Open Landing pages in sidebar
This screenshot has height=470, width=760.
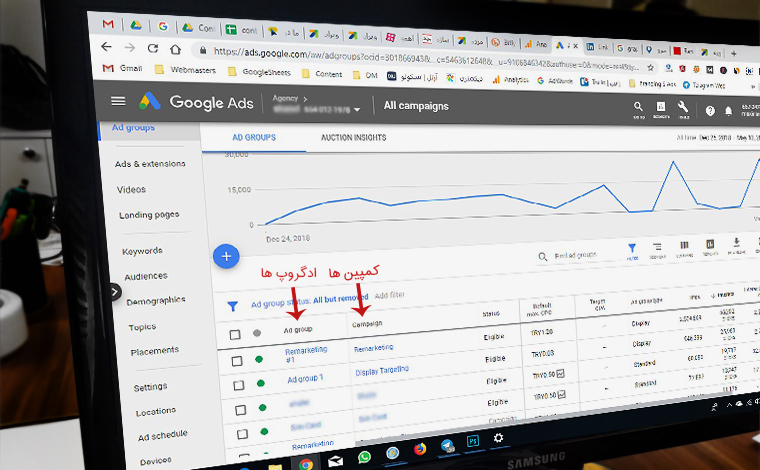(x=149, y=215)
